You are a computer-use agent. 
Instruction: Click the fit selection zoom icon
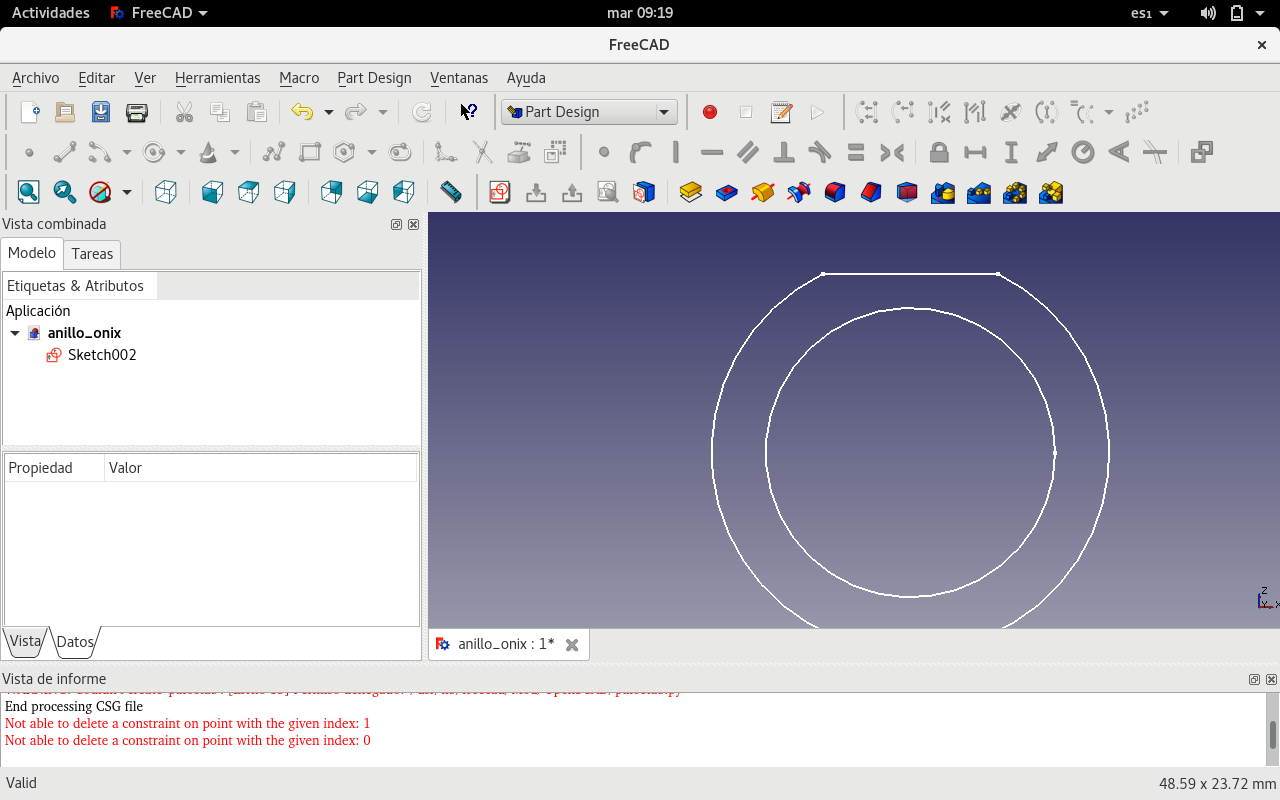(x=64, y=192)
